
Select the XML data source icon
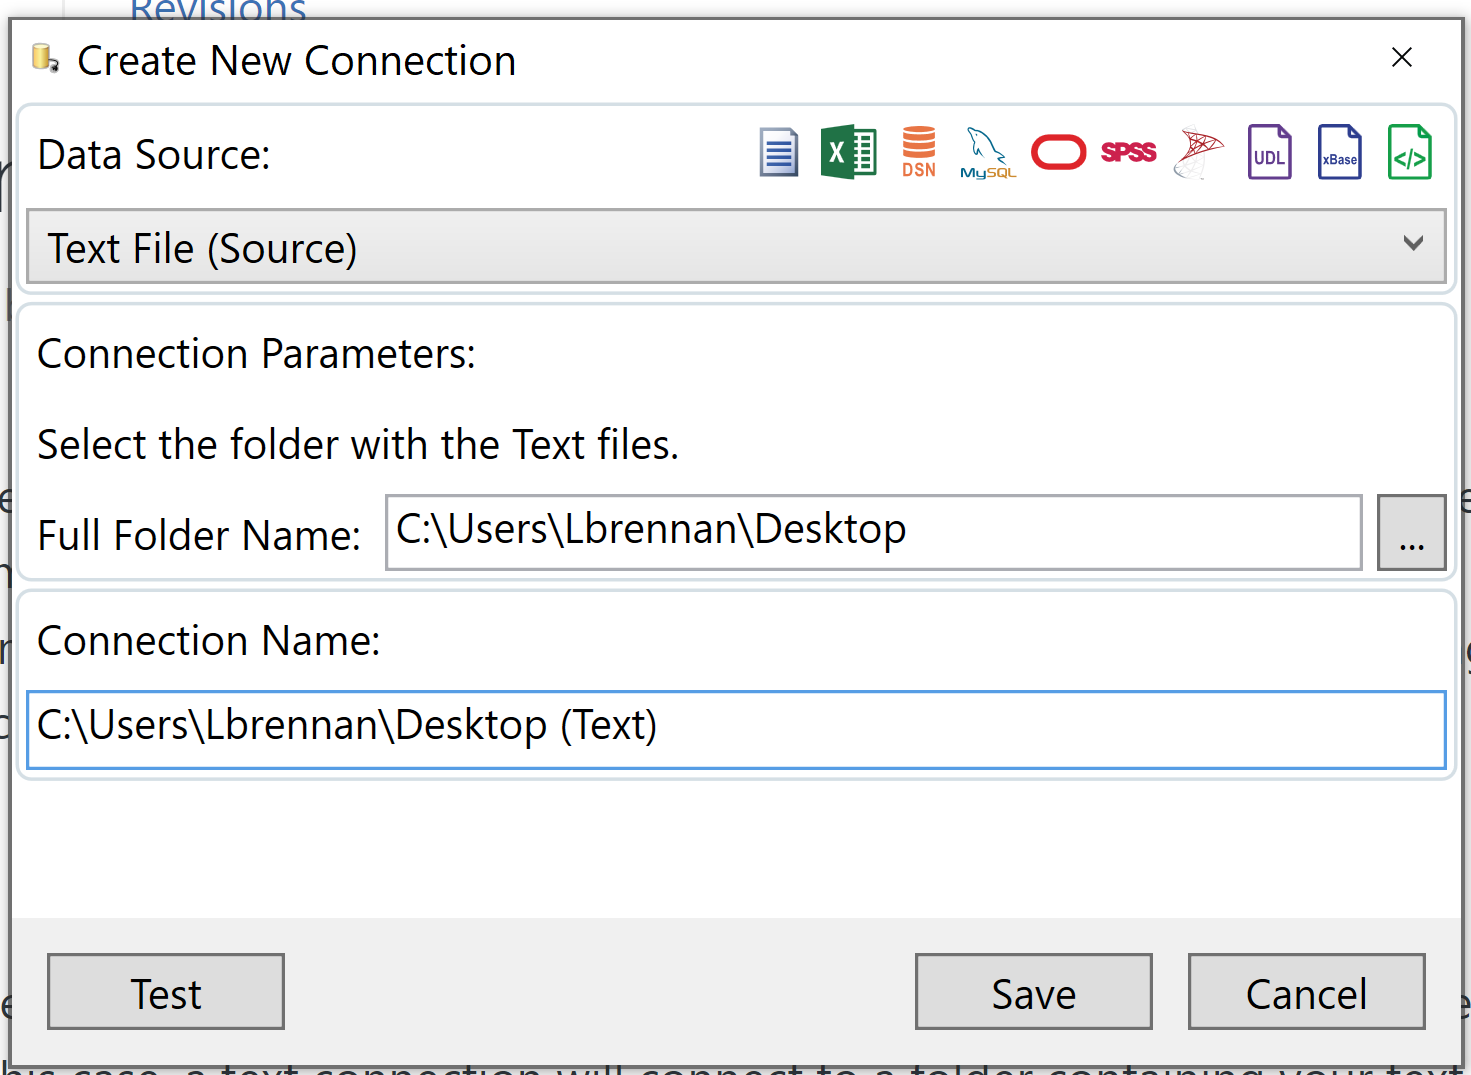click(1409, 151)
